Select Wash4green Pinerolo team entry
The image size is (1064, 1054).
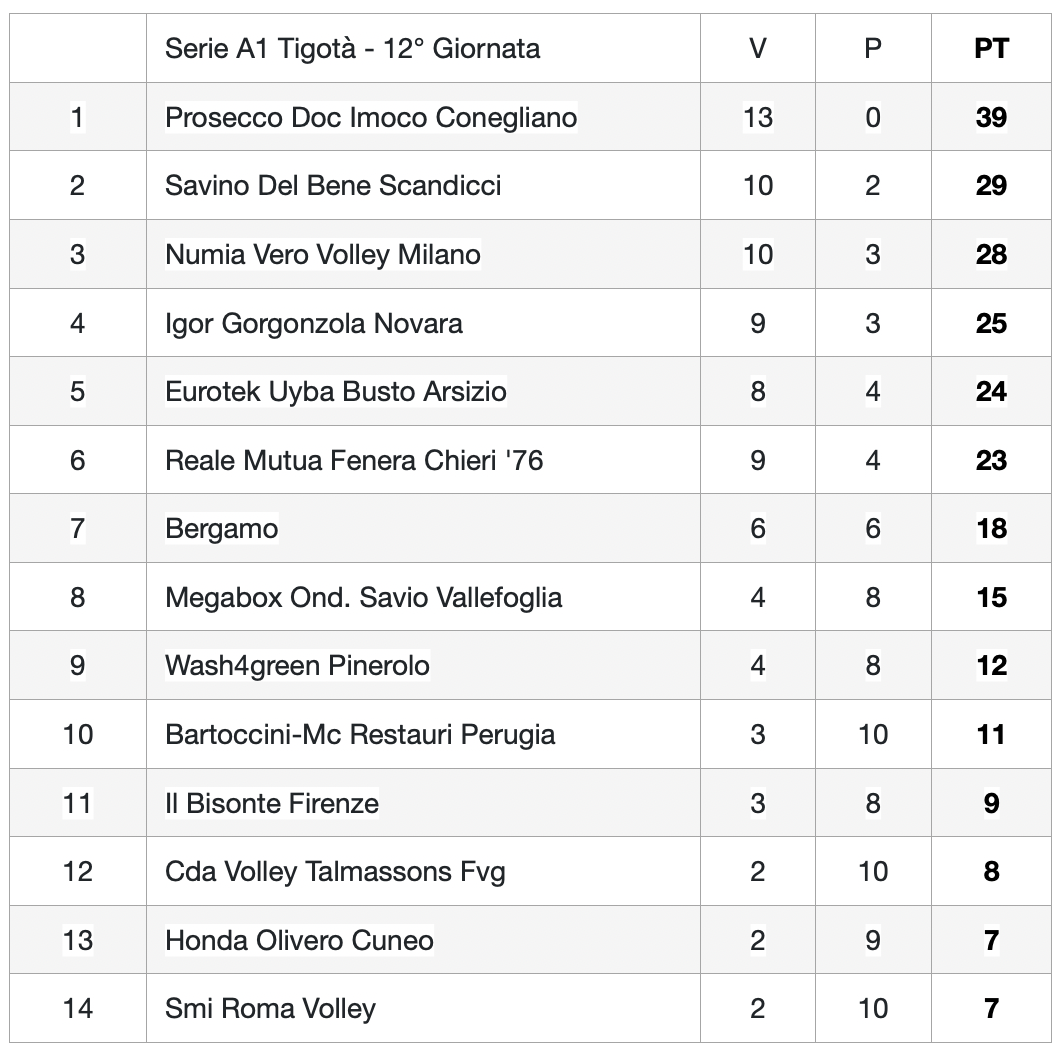tap(297, 666)
